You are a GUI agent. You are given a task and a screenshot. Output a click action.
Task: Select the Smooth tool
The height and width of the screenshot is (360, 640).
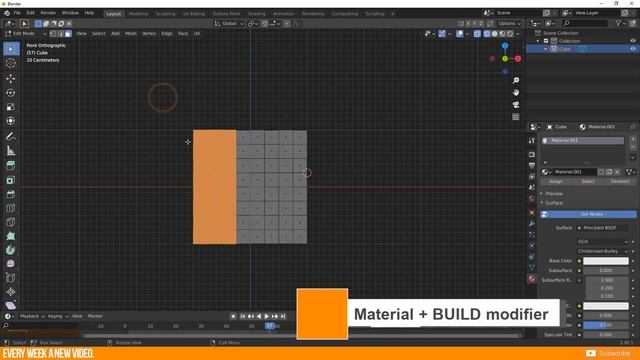click(x=11, y=264)
